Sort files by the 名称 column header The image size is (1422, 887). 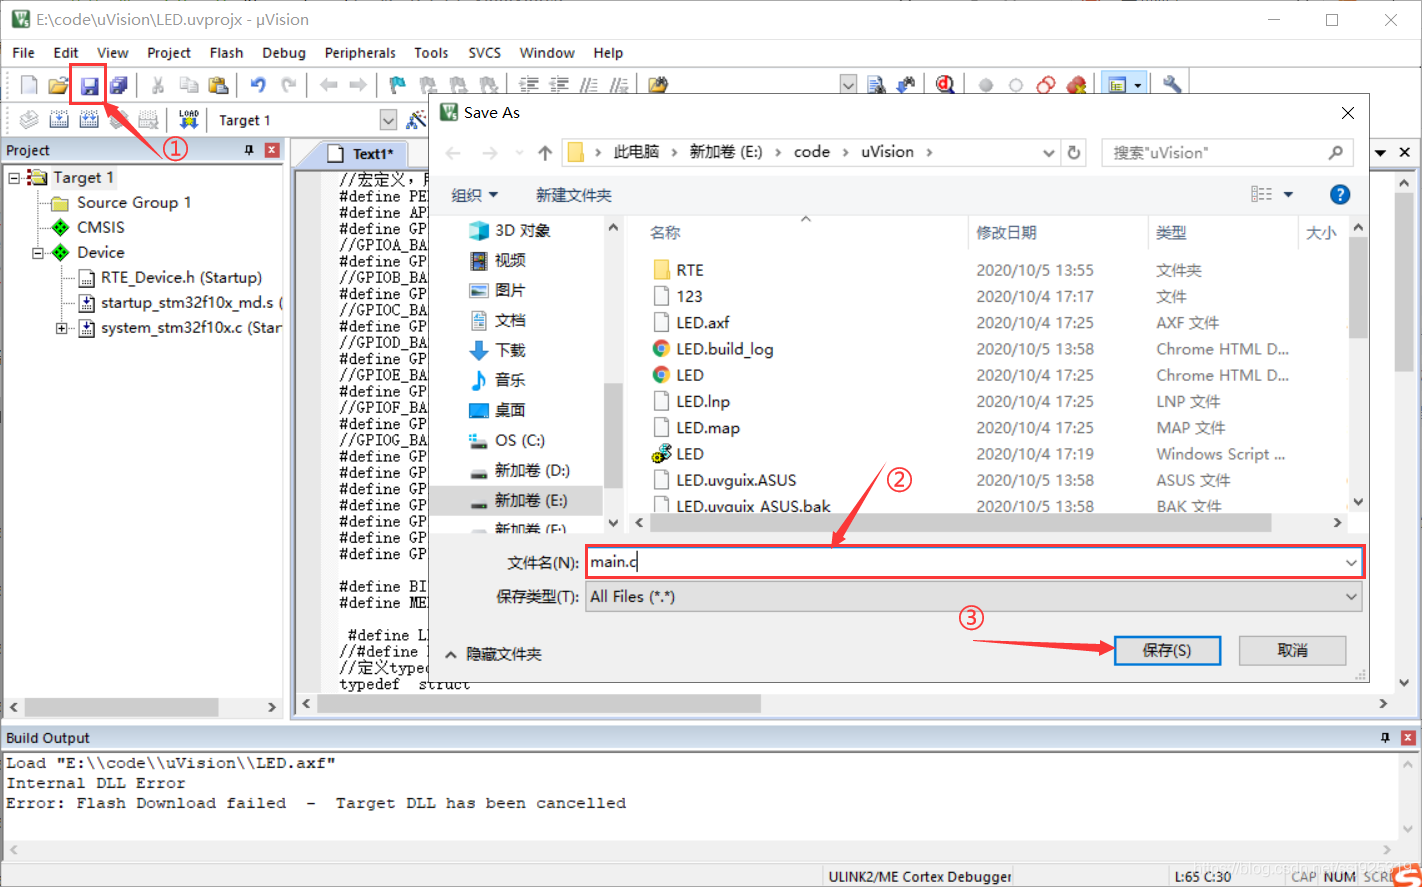pyautogui.click(x=665, y=233)
